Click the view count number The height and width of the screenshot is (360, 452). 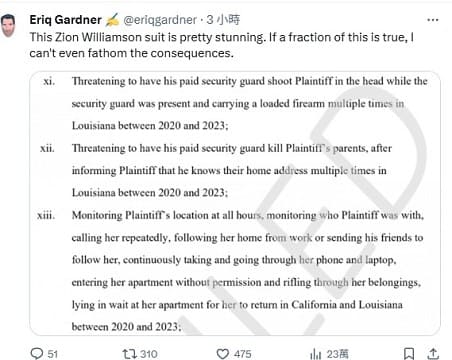337,354
